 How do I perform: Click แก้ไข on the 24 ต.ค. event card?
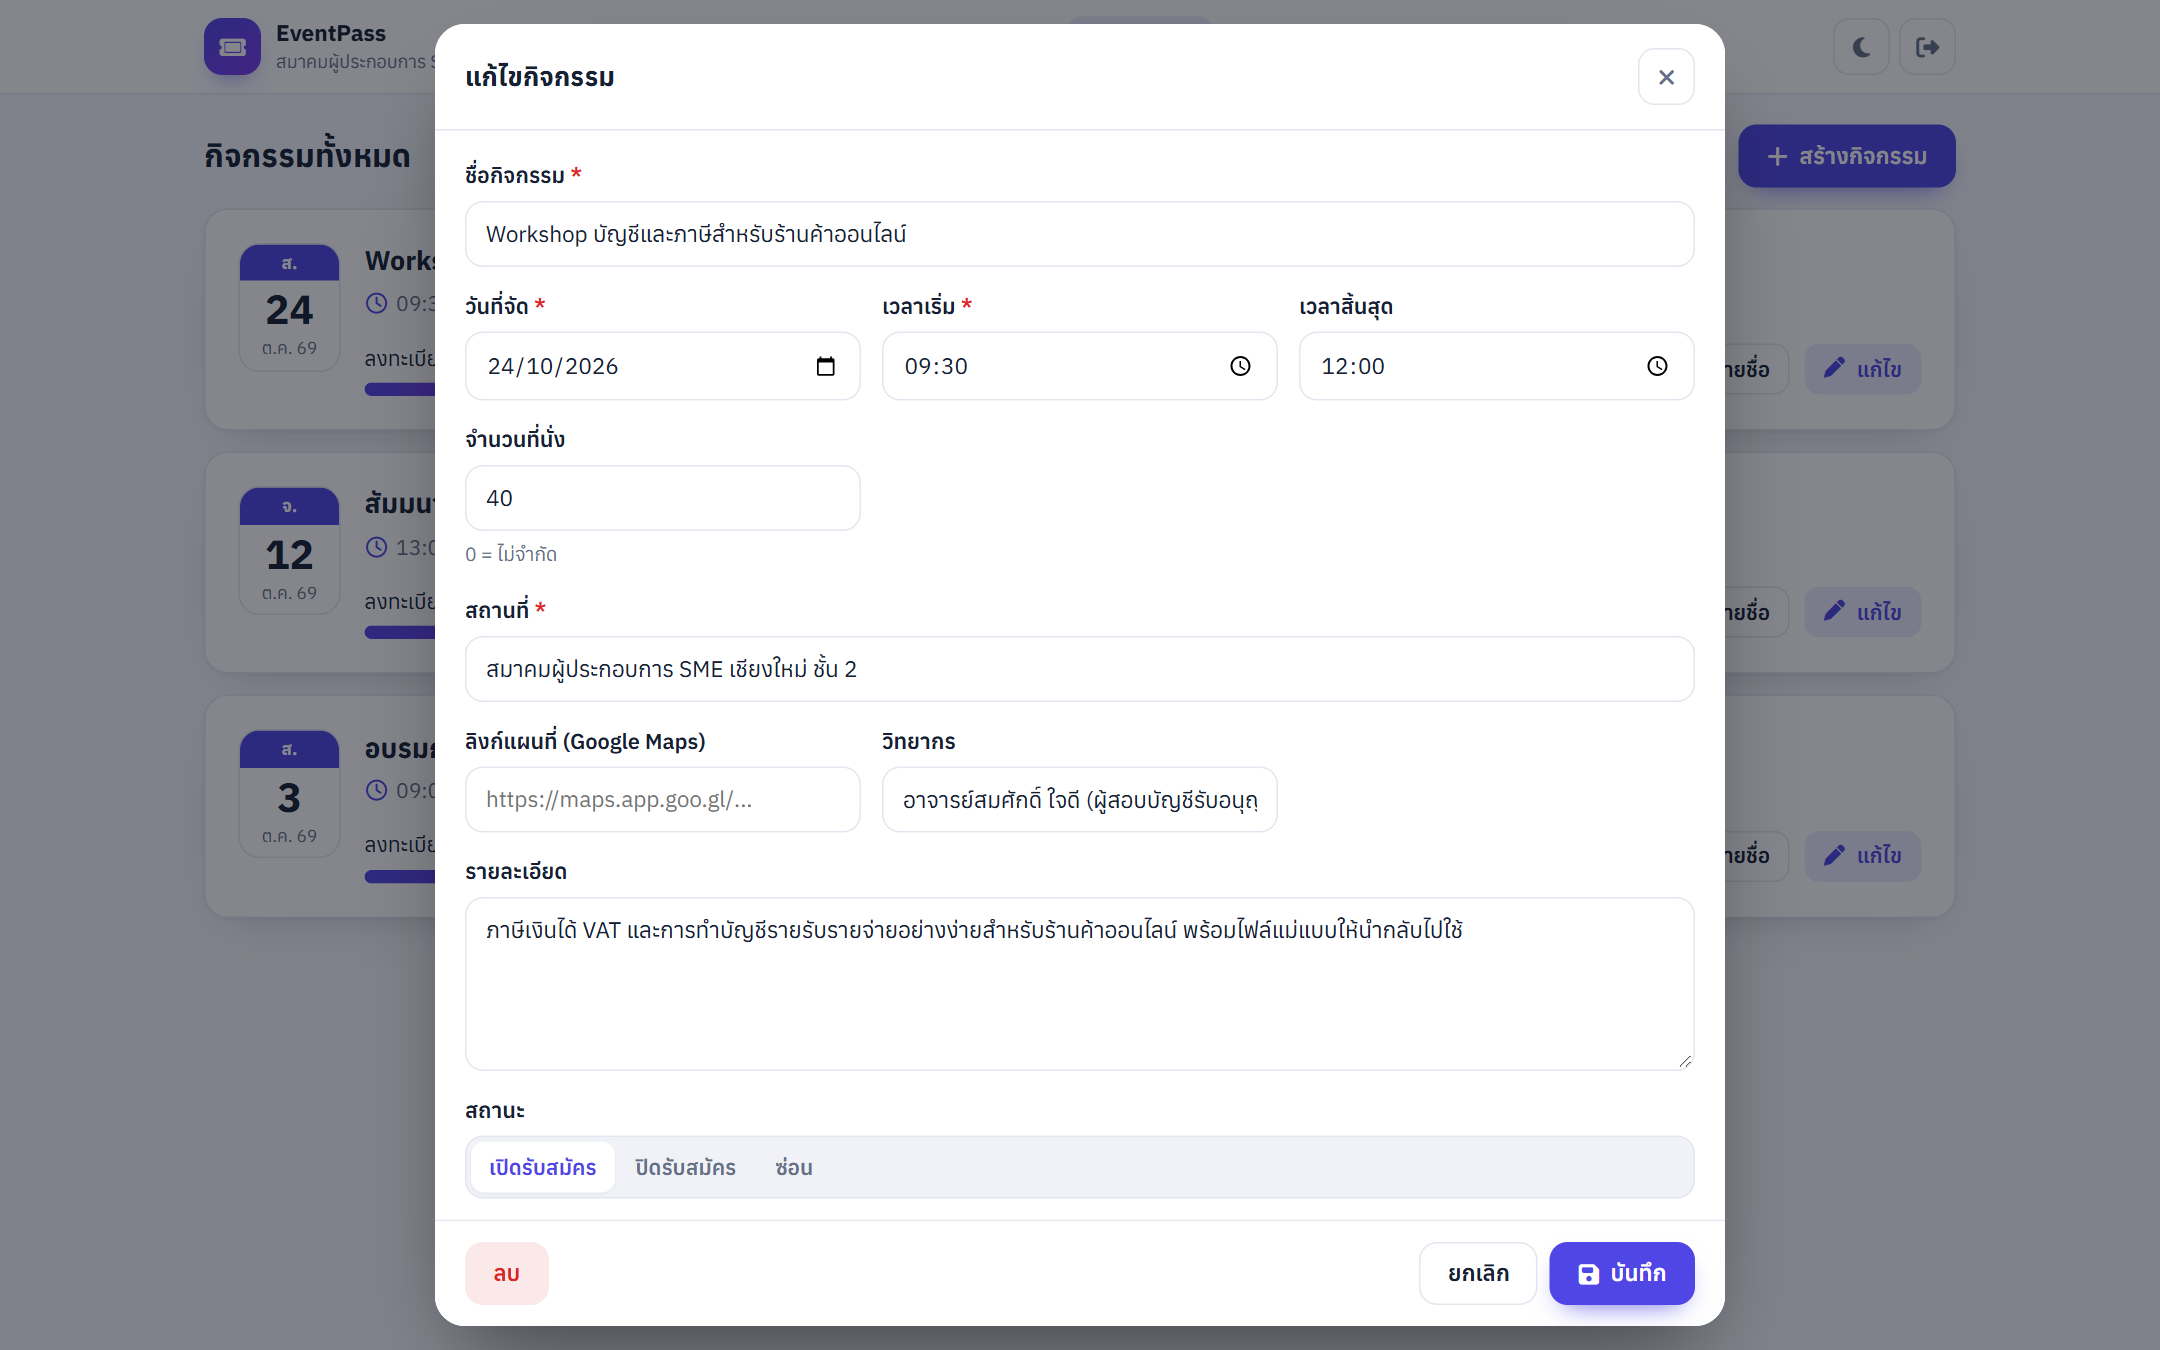tap(1862, 369)
